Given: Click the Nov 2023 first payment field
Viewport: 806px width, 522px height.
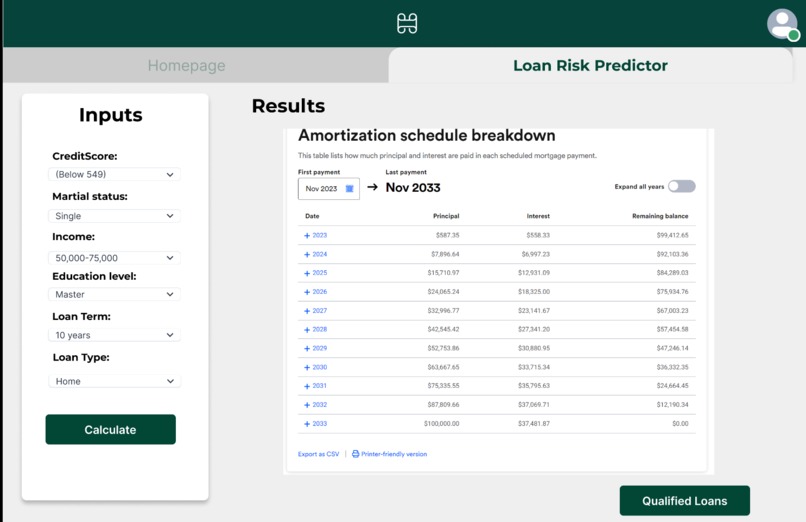Looking at the screenshot, I should pyautogui.click(x=328, y=189).
